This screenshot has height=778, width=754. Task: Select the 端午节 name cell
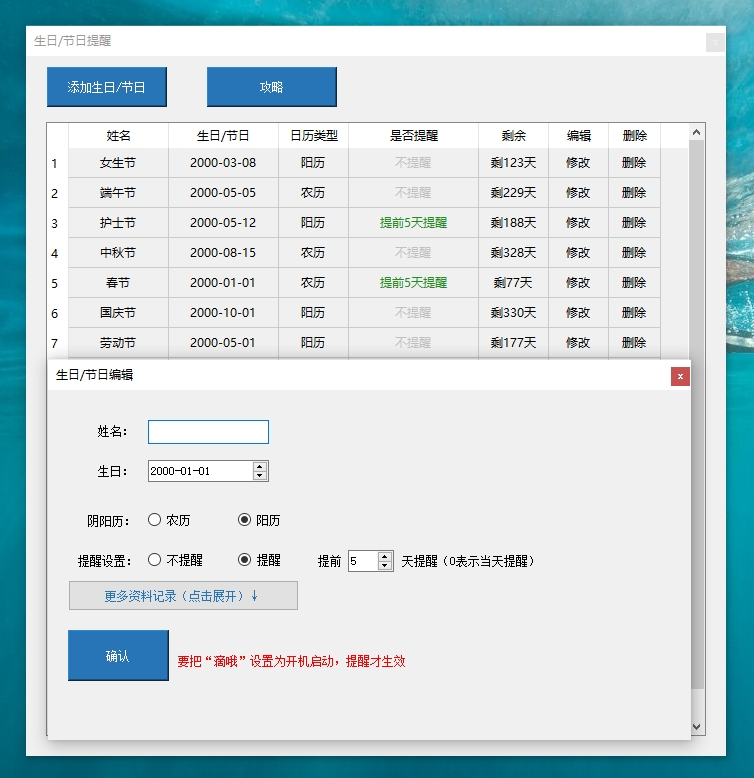click(x=119, y=193)
